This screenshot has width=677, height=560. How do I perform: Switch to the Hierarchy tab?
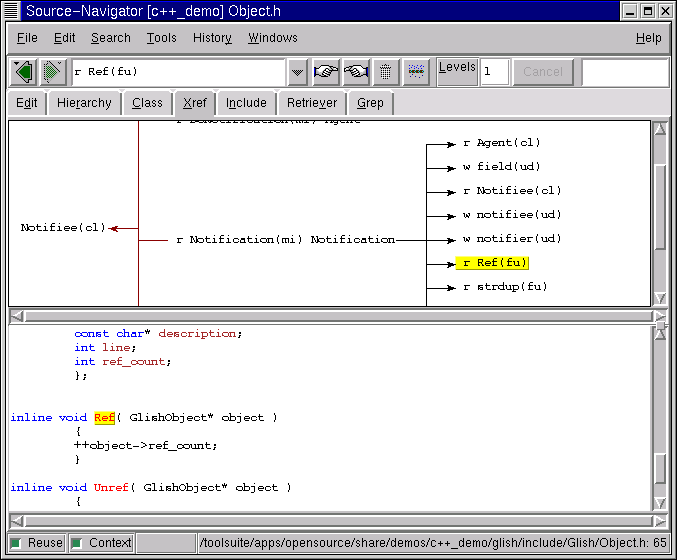84,103
